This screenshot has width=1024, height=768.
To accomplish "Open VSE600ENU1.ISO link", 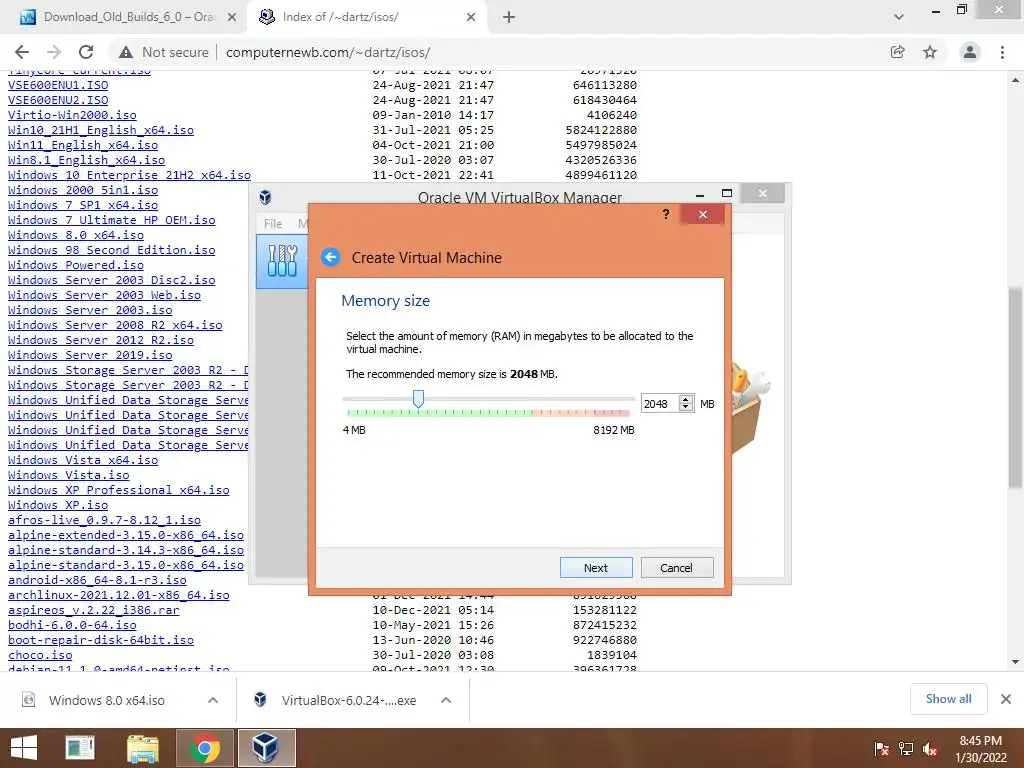I will tap(58, 85).
